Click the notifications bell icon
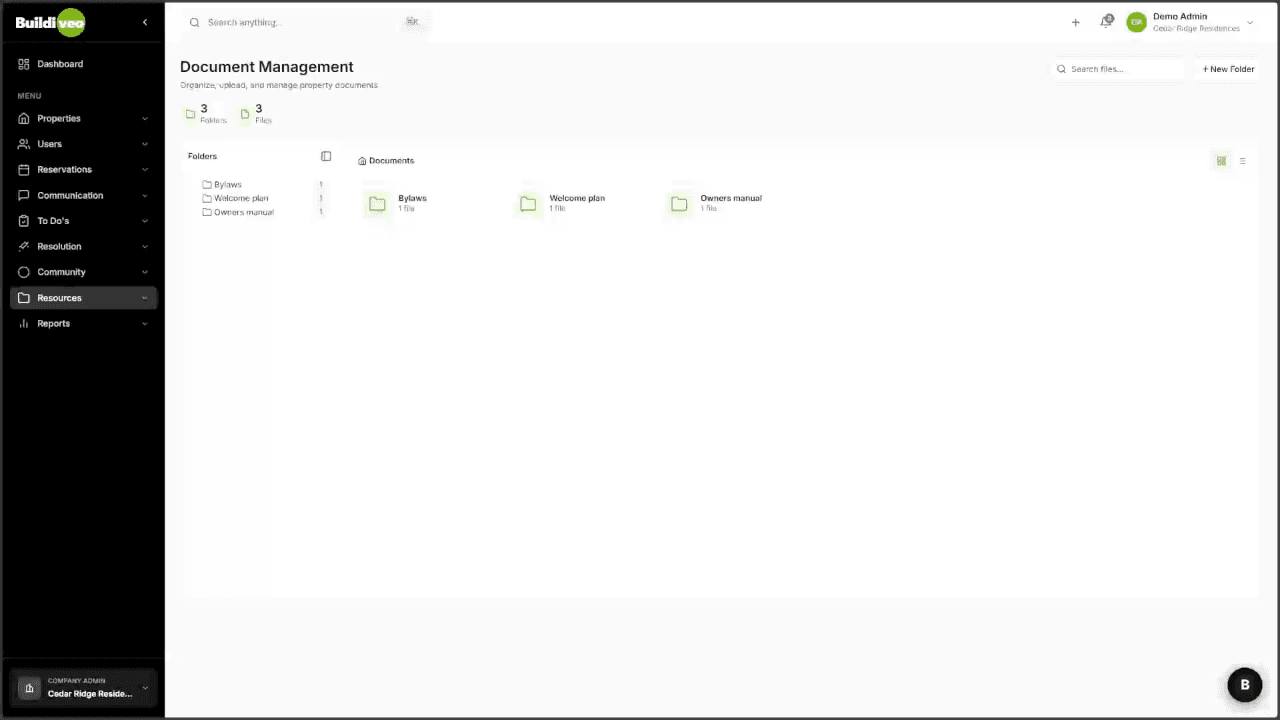1280x720 pixels. click(x=1106, y=22)
